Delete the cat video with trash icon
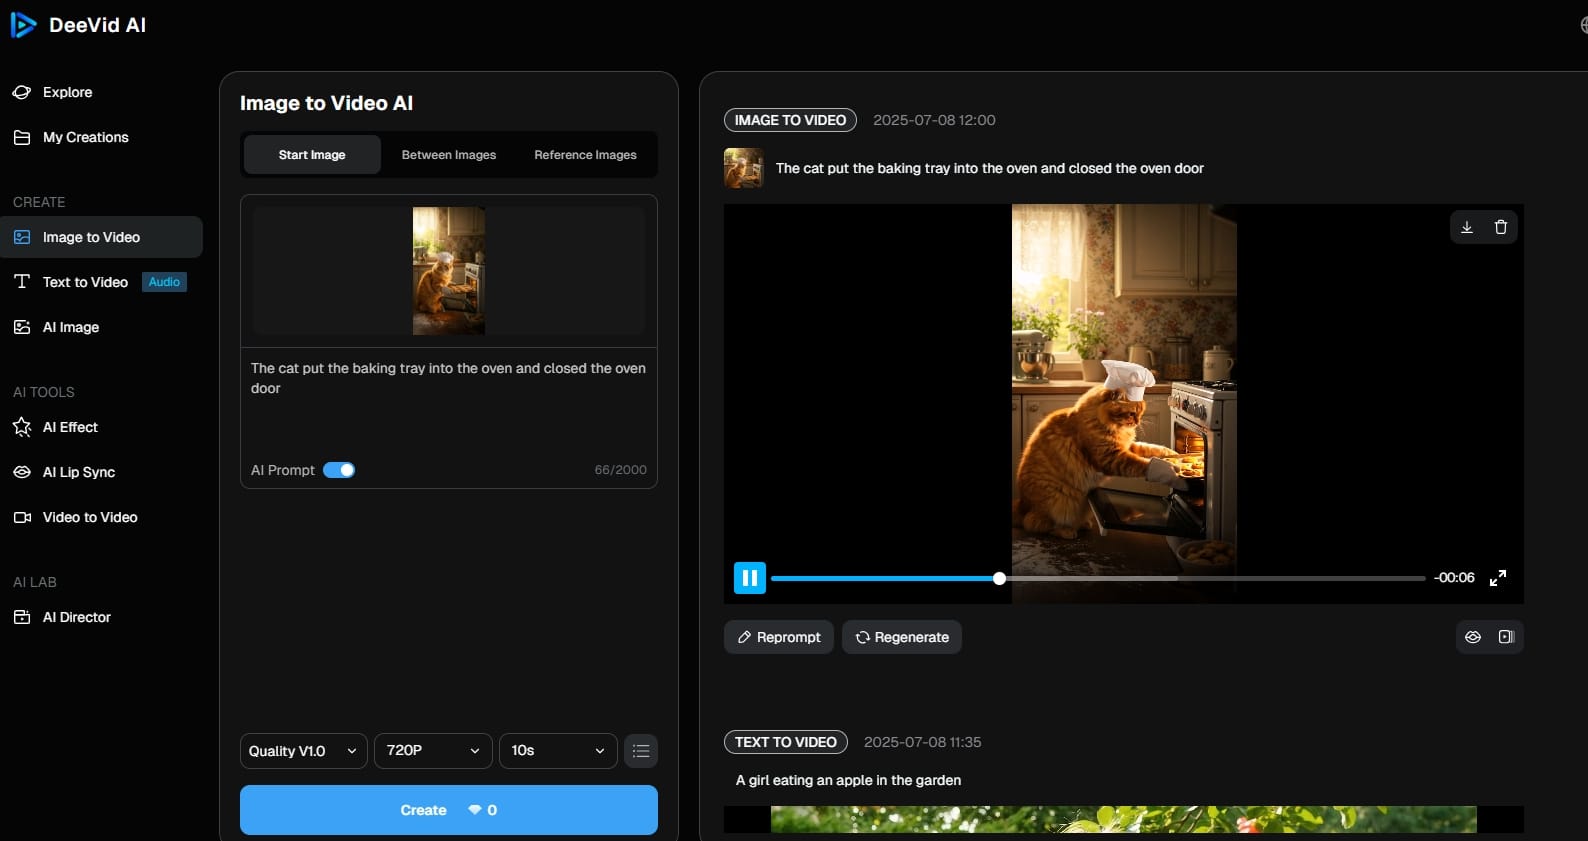Screen dimensions: 1588x841 point(1501,227)
